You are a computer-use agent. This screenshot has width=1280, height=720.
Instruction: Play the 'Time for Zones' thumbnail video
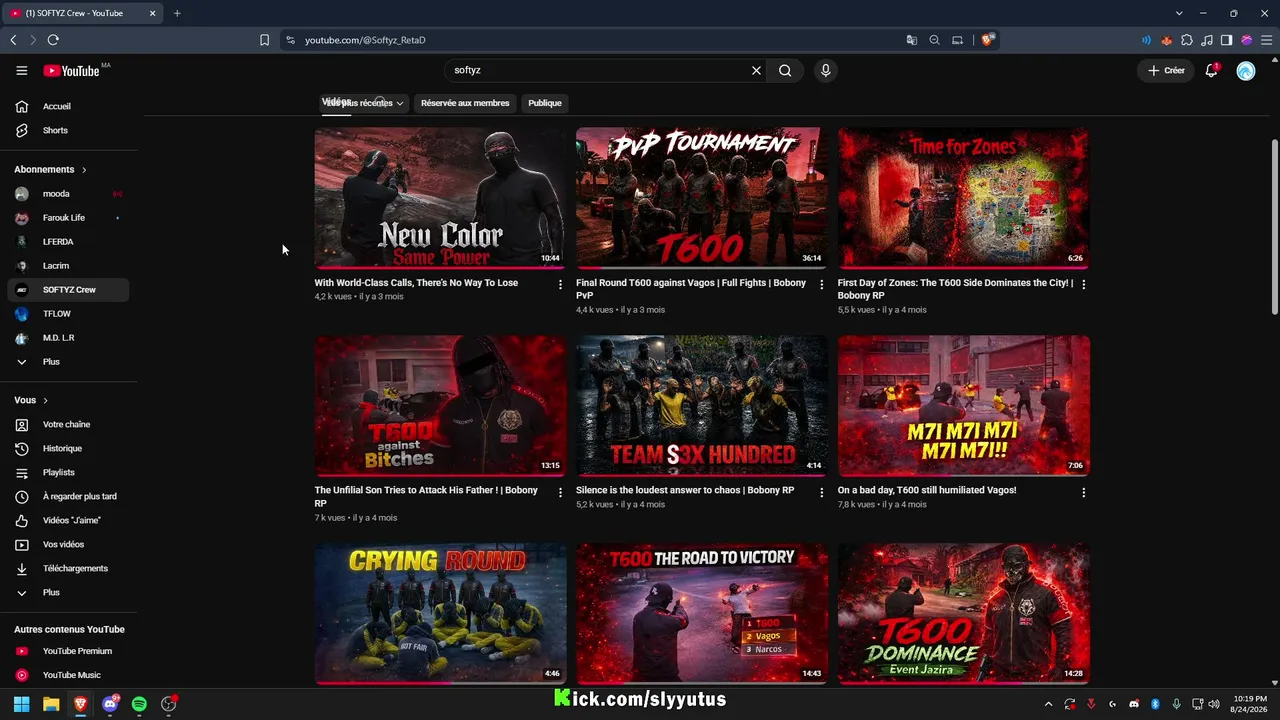pyautogui.click(x=964, y=198)
